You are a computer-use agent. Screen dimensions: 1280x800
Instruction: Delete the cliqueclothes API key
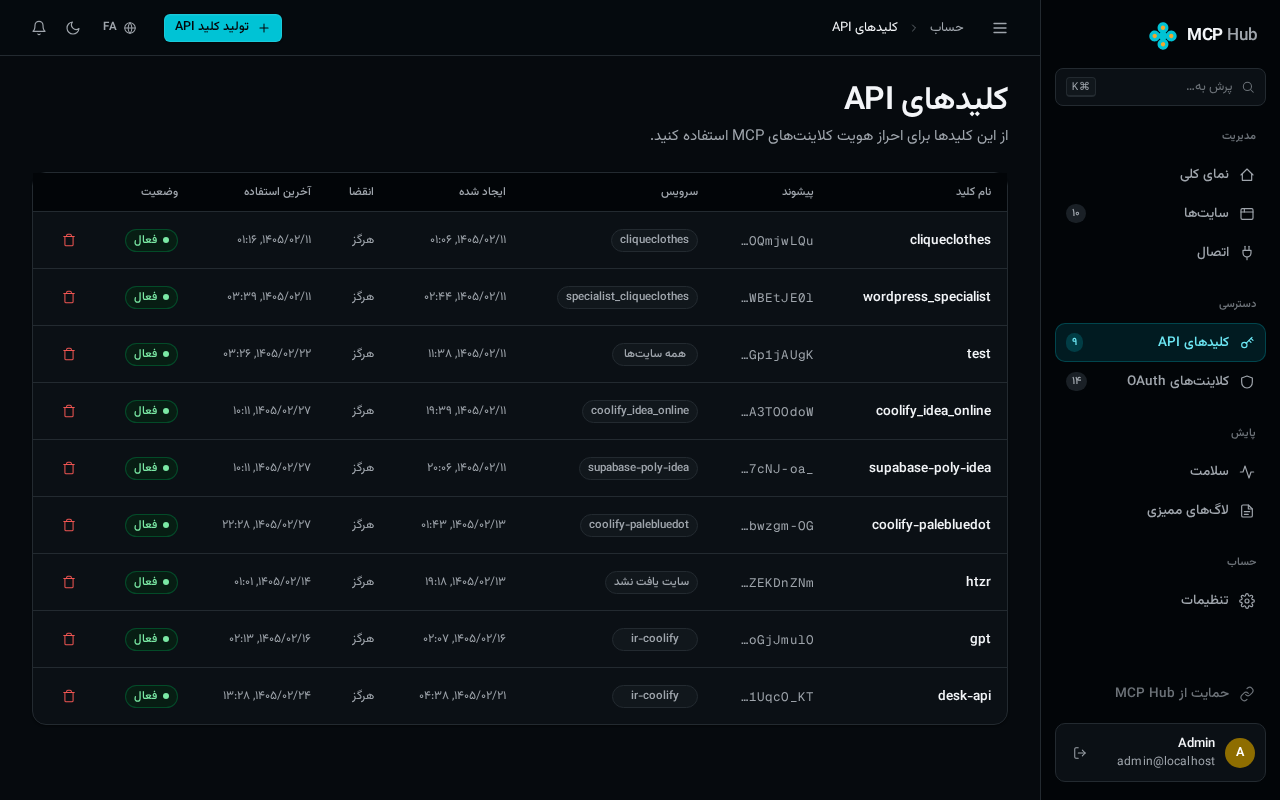tap(69, 240)
